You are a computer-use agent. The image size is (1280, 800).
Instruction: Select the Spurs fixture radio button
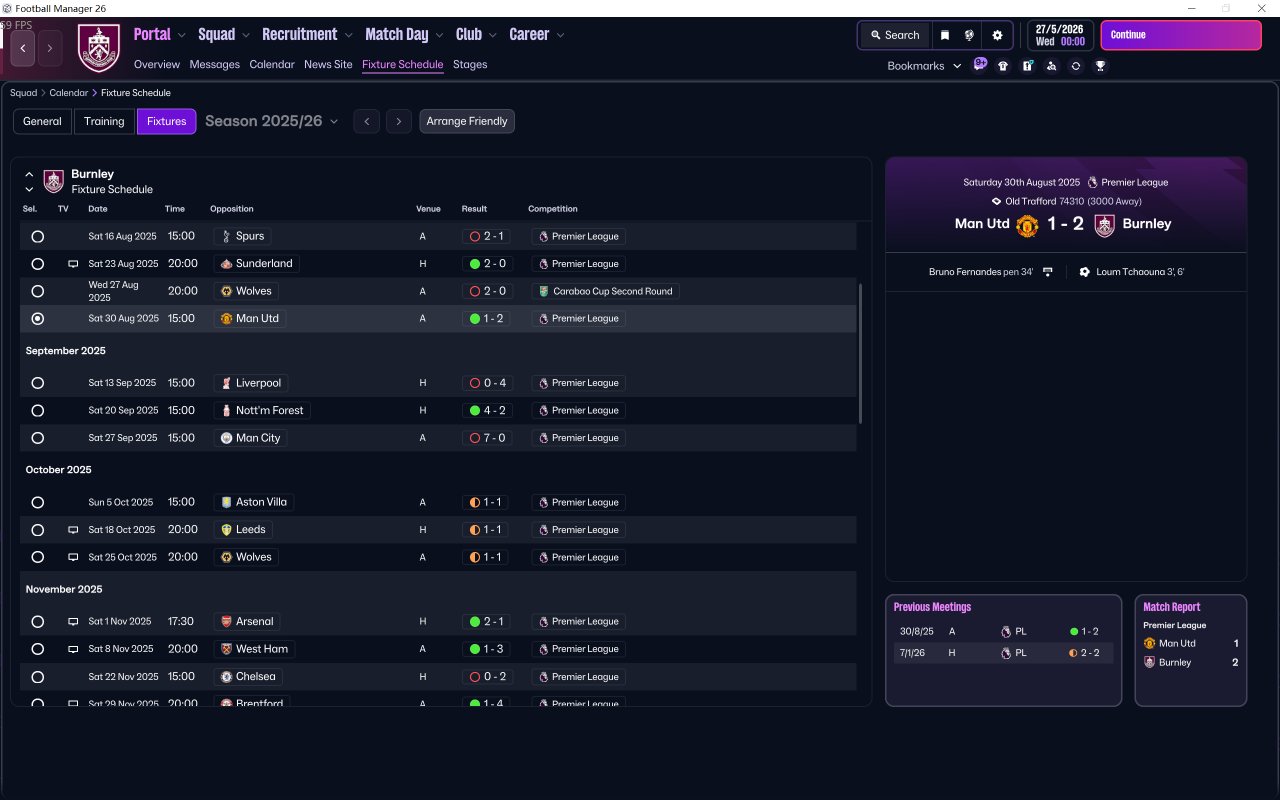(38, 237)
